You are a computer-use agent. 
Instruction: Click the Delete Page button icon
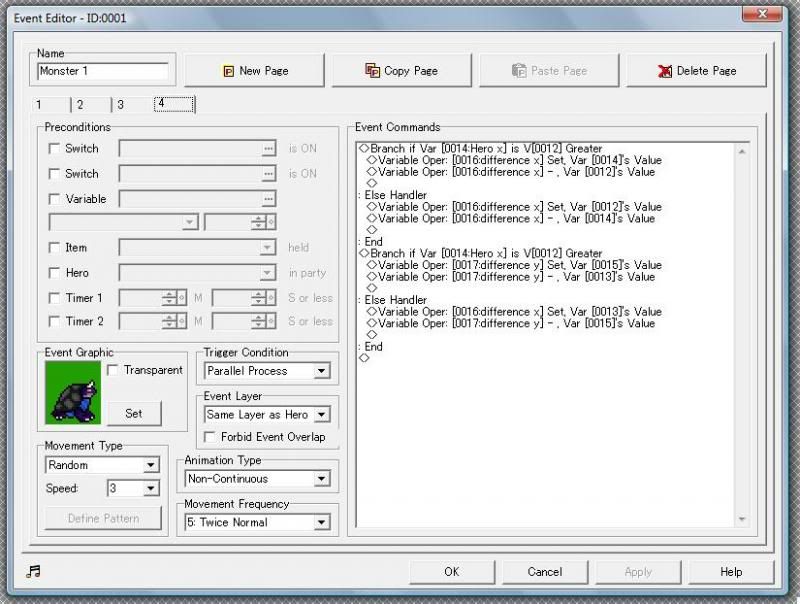tap(665, 71)
